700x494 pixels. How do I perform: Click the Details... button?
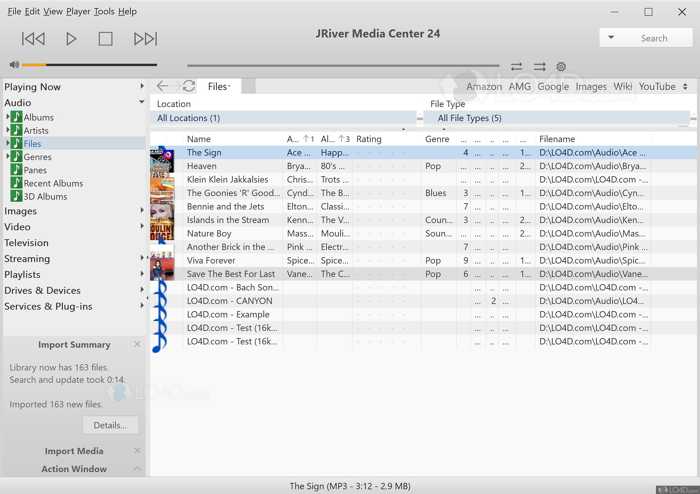click(x=110, y=425)
